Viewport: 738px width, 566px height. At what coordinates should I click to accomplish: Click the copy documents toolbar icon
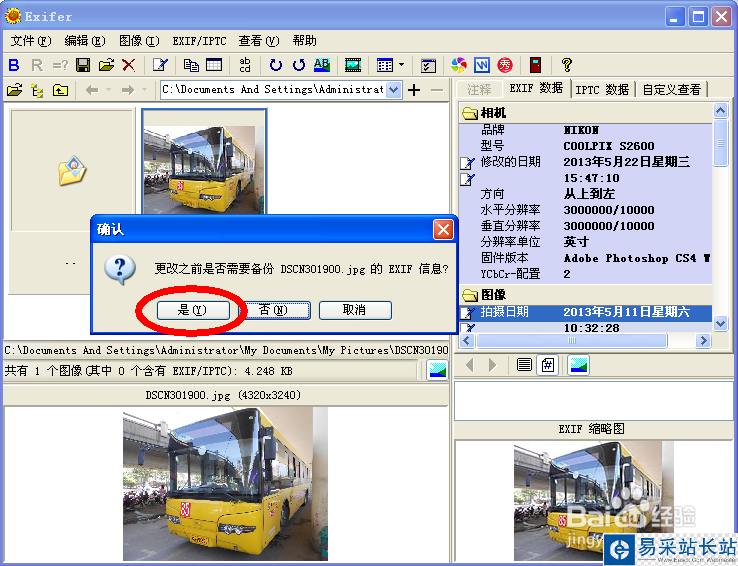click(191, 65)
